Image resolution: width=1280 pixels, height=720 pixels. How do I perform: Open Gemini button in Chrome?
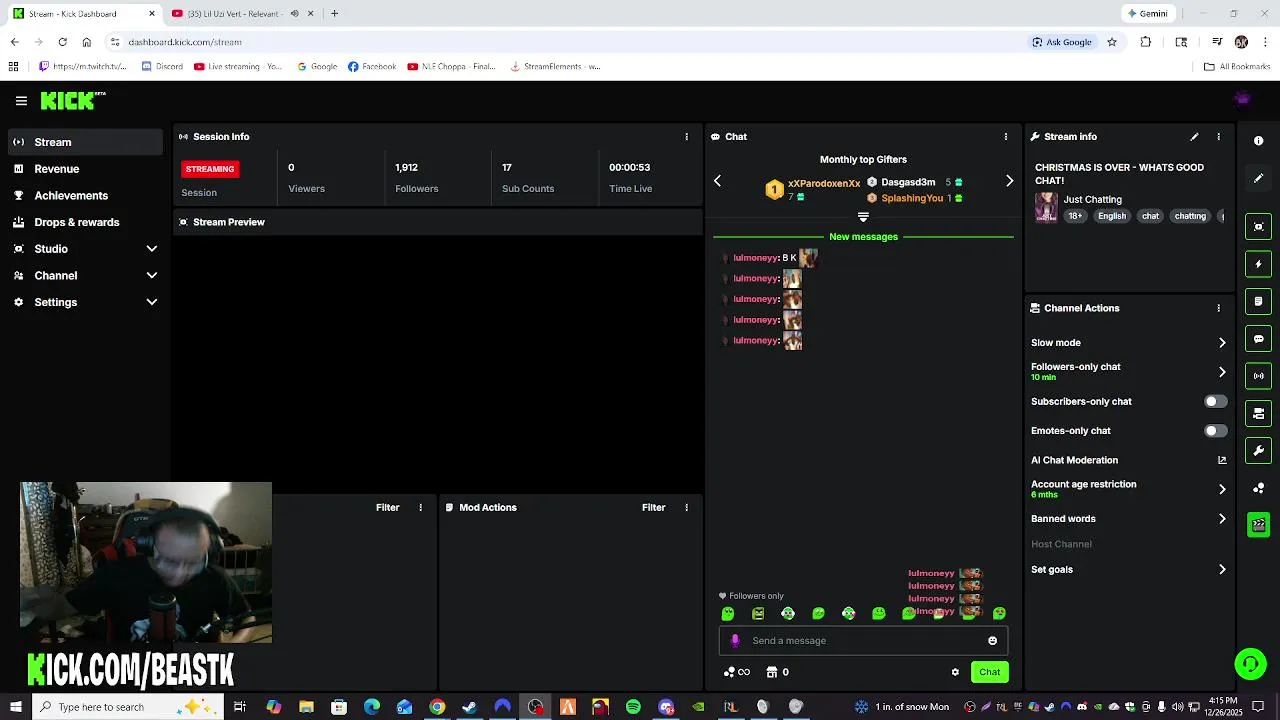pyautogui.click(x=1147, y=14)
